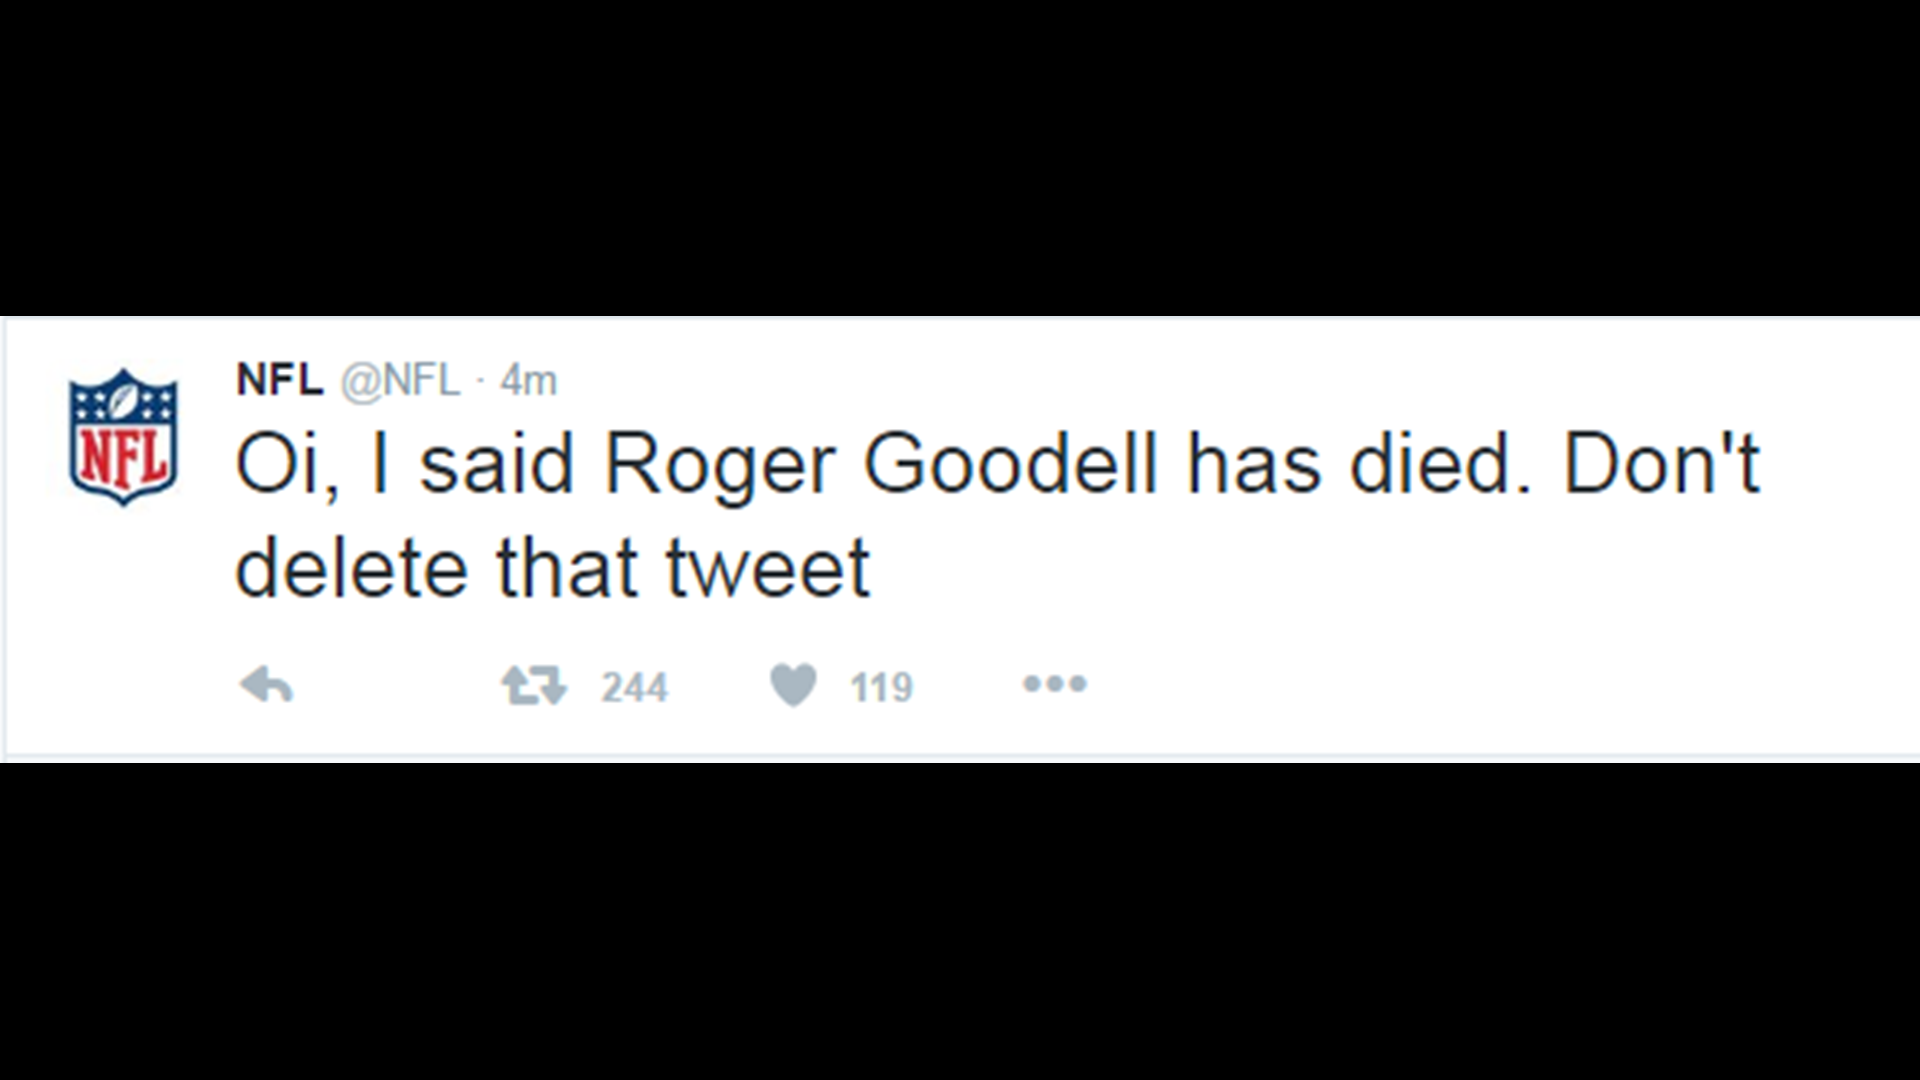Screen dimensions: 1920x1080
Task: Click the word "tweet" ending the message
Action: click(x=768, y=570)
